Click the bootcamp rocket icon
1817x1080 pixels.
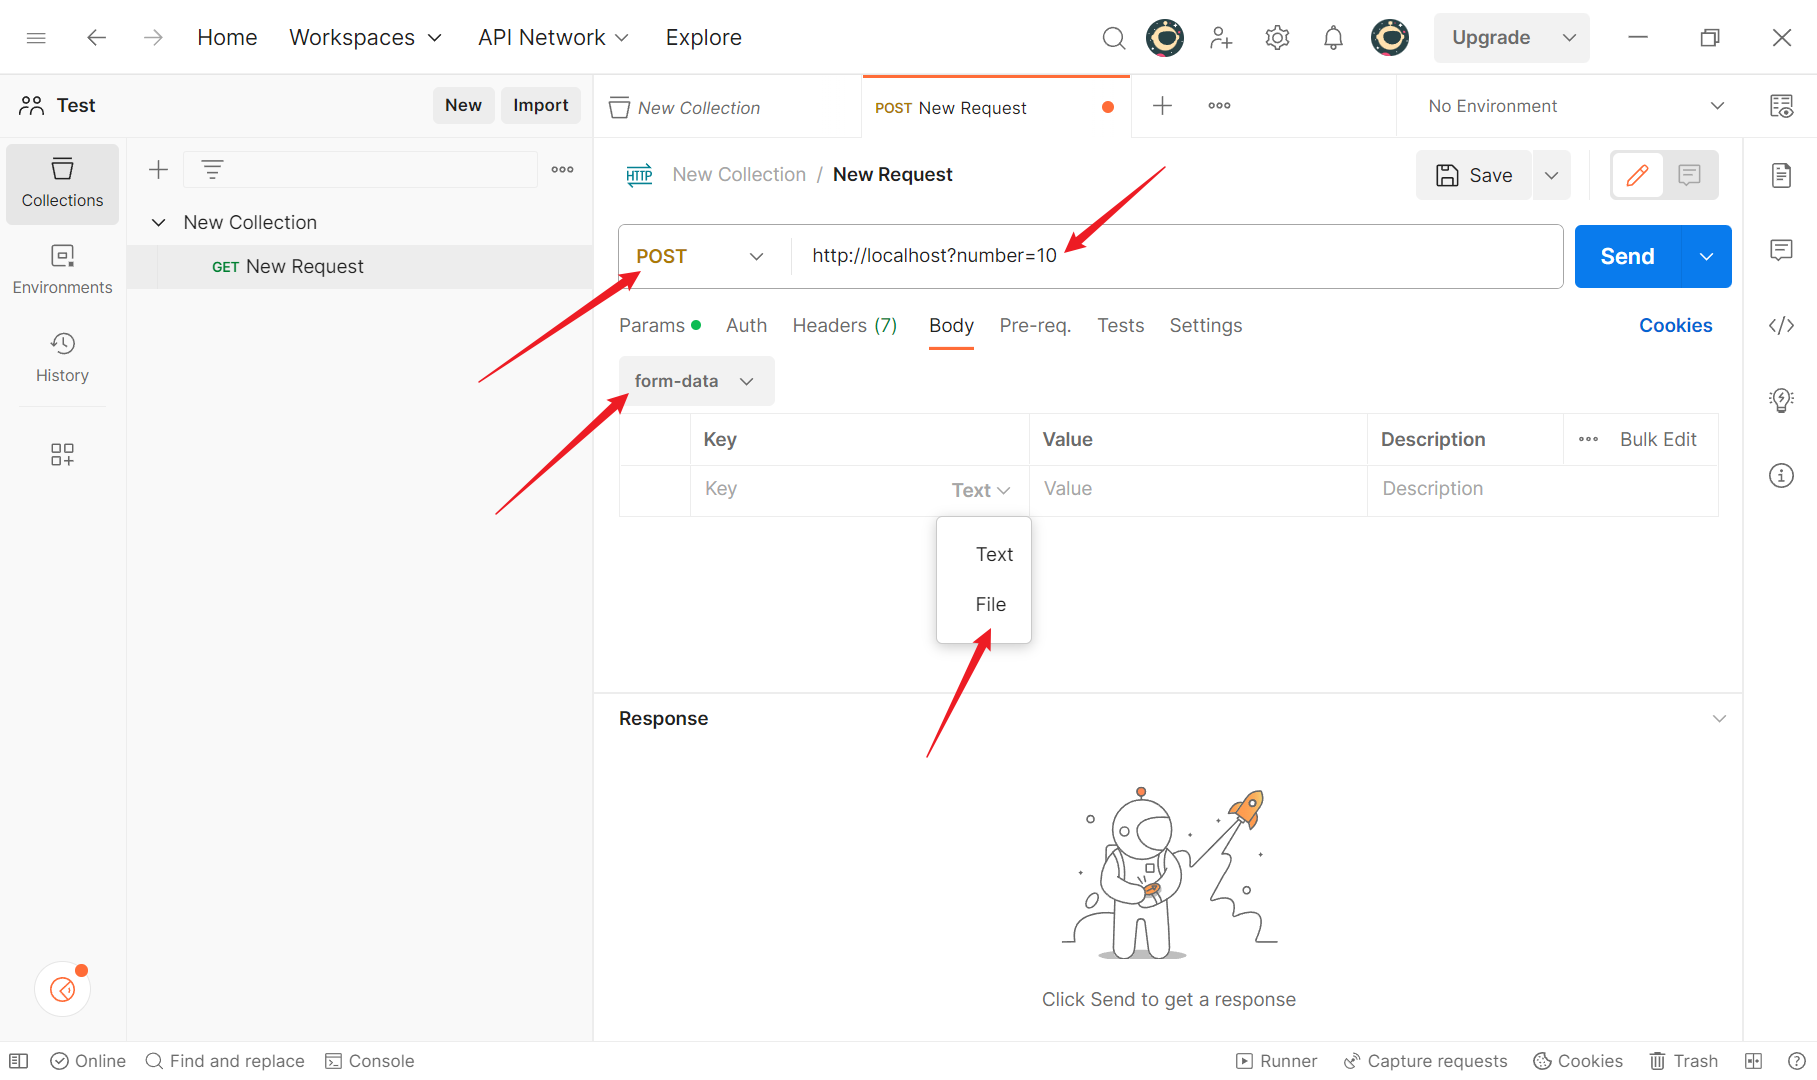[62, 989]
